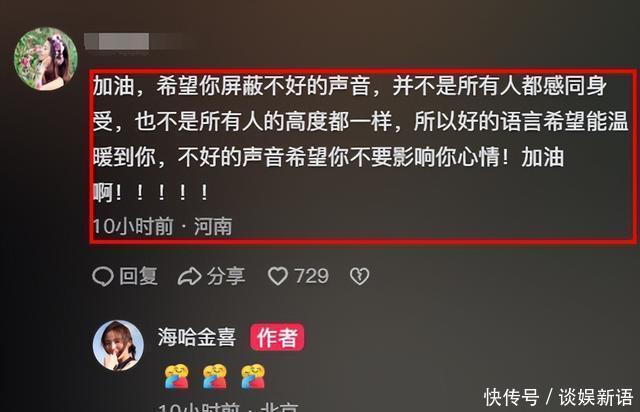This screenshot has height=412, width=640.
Task: Open the 海哈金喜 username link
Action: (x=197, y=338)
